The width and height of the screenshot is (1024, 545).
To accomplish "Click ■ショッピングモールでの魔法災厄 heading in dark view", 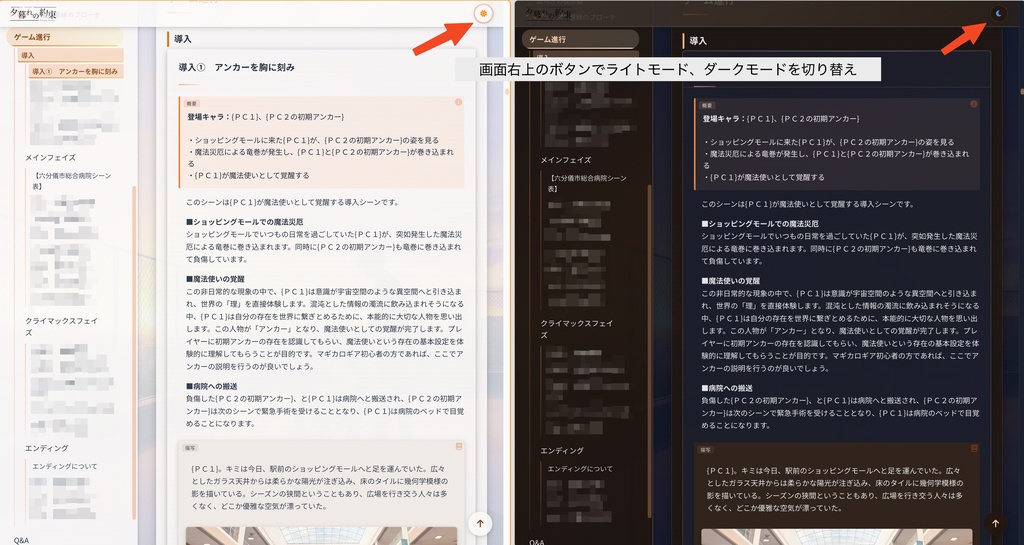I will pos(760,224).
